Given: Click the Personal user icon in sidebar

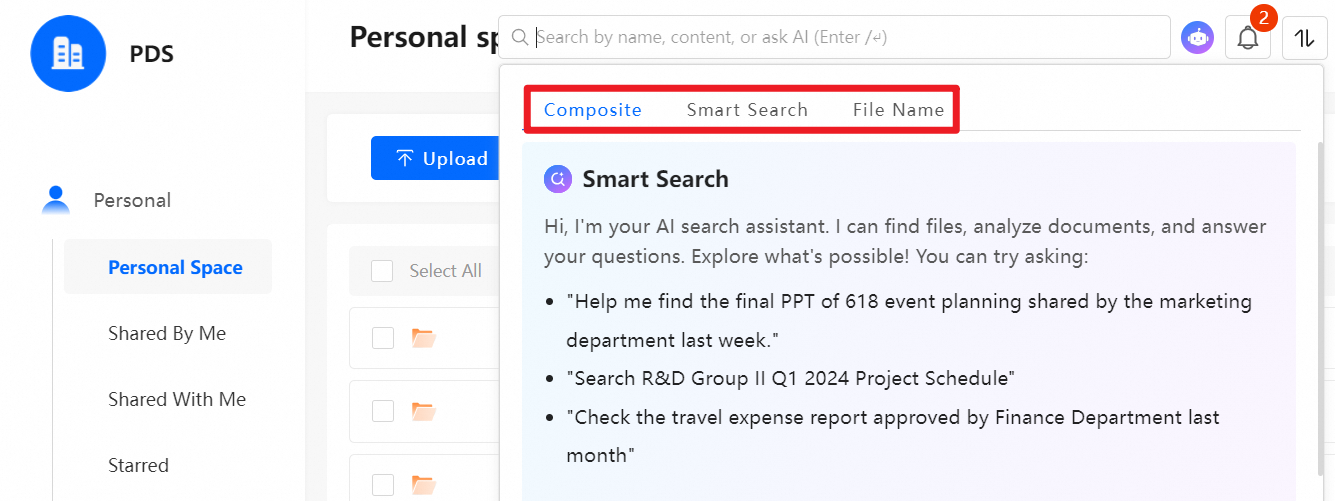Looking at the screenshot, I should coord(56,200).
